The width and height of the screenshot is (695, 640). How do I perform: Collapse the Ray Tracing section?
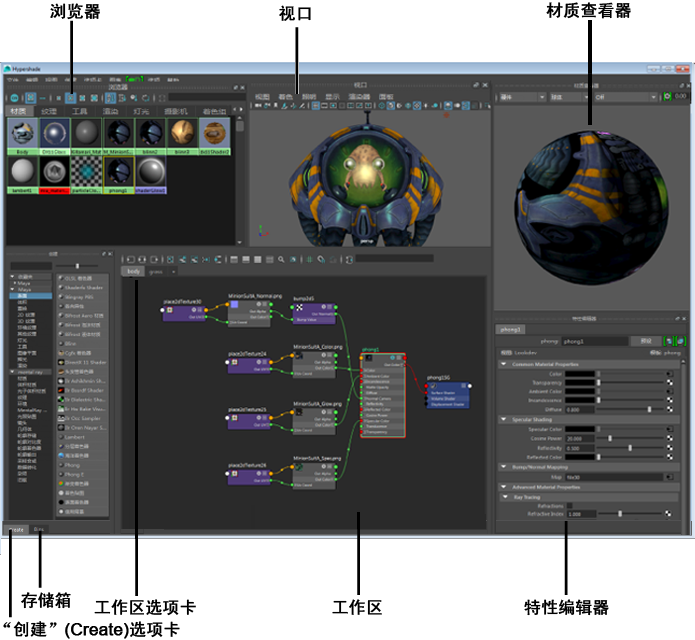[505, 497]
